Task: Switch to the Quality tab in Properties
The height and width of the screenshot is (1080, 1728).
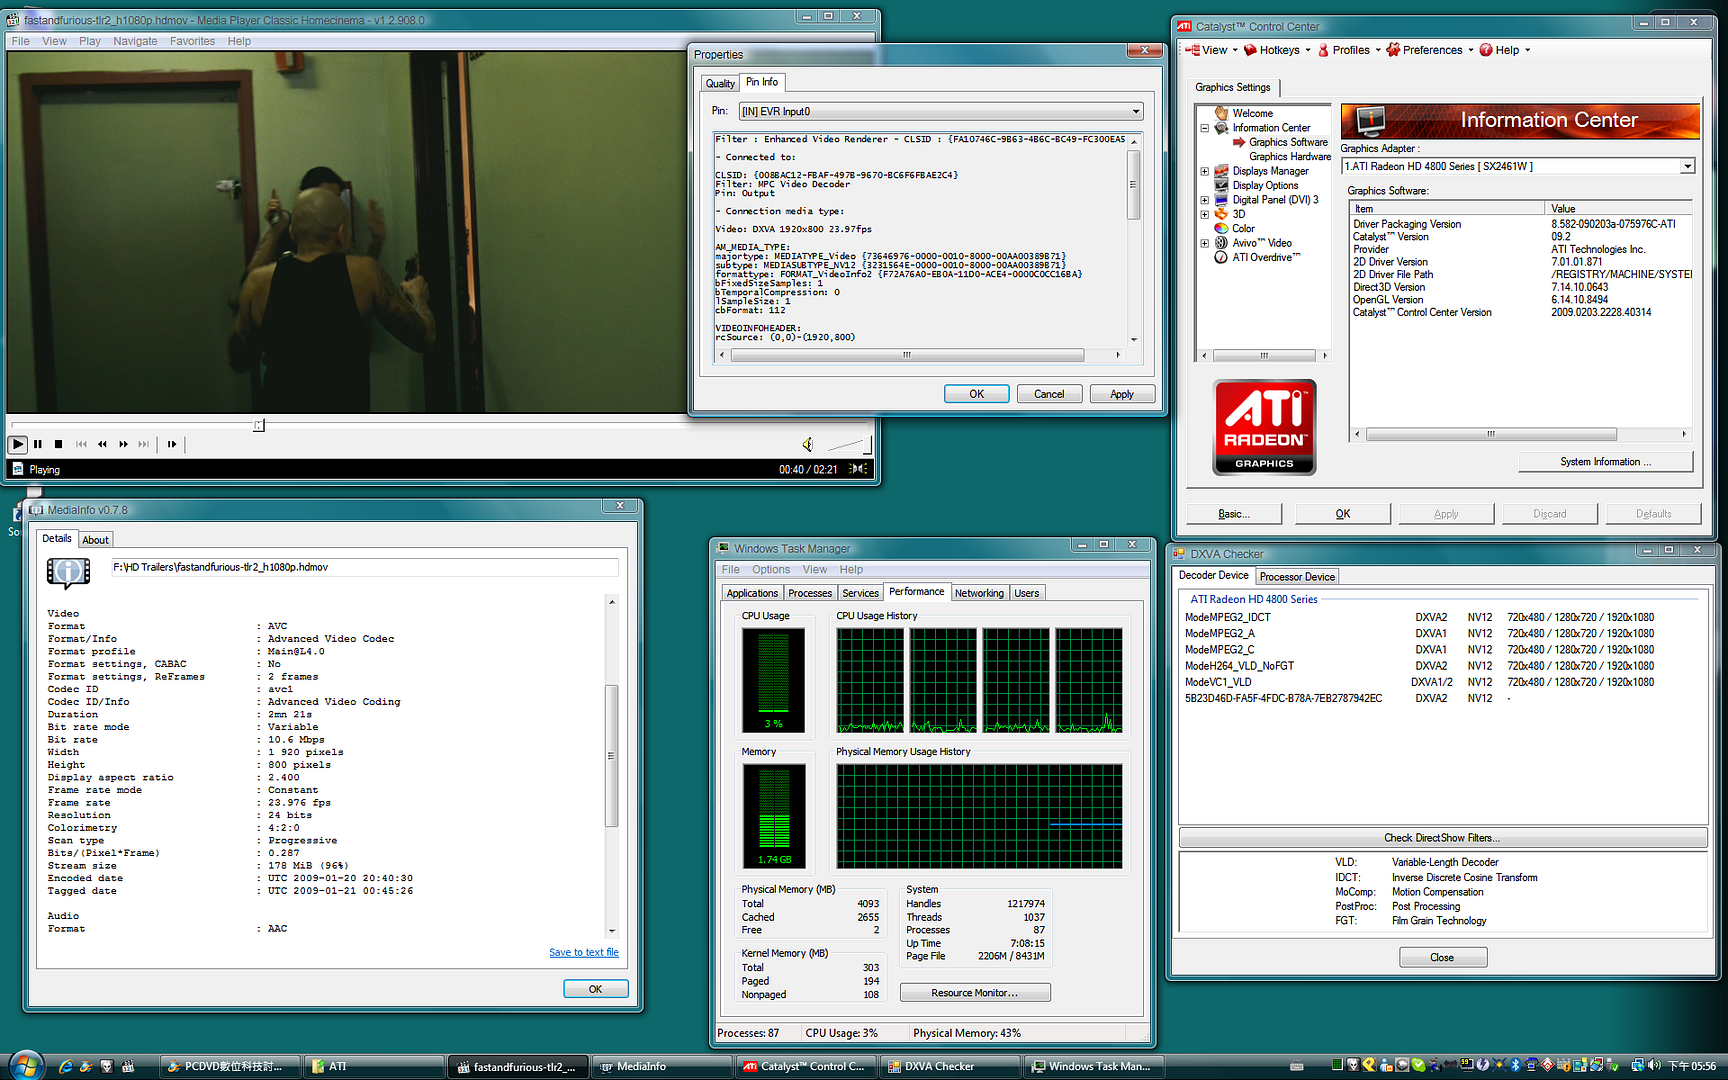Action: point(720,83)
